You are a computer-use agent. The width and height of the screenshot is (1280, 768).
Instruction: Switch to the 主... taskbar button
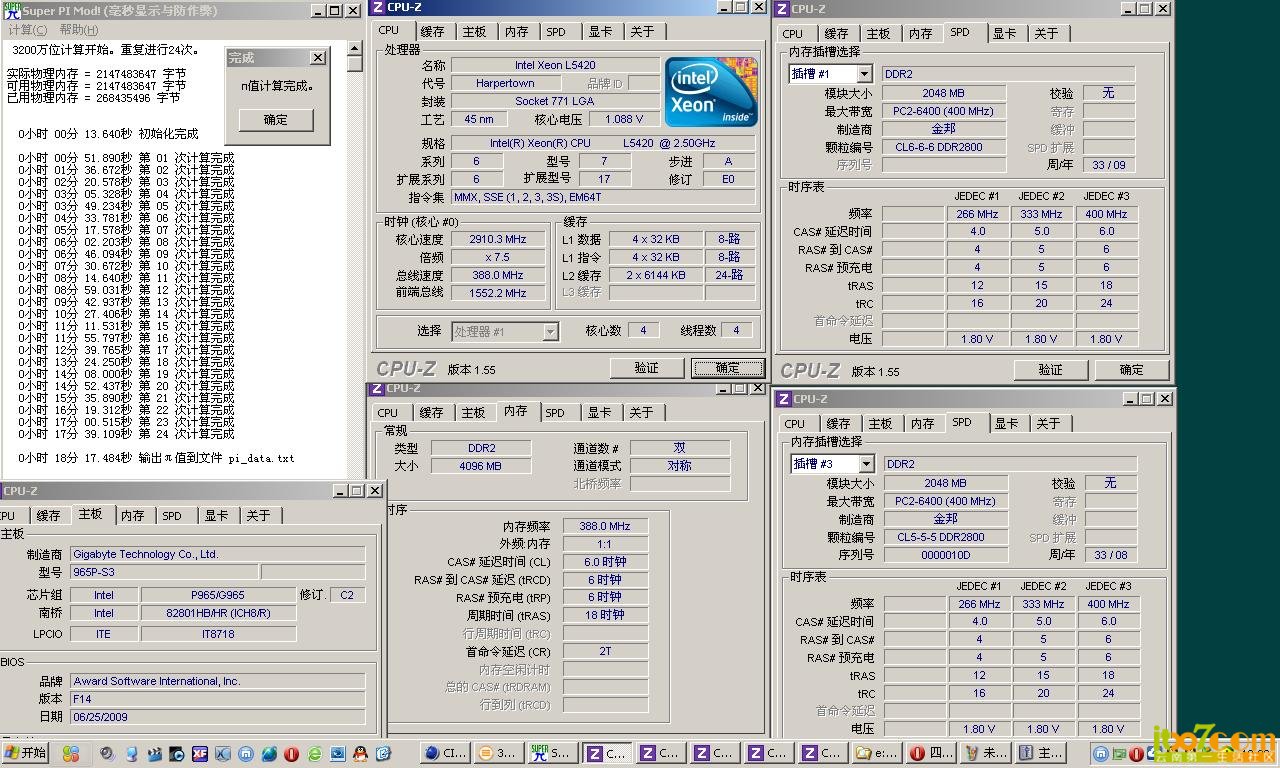click(x=1040, y=753)
